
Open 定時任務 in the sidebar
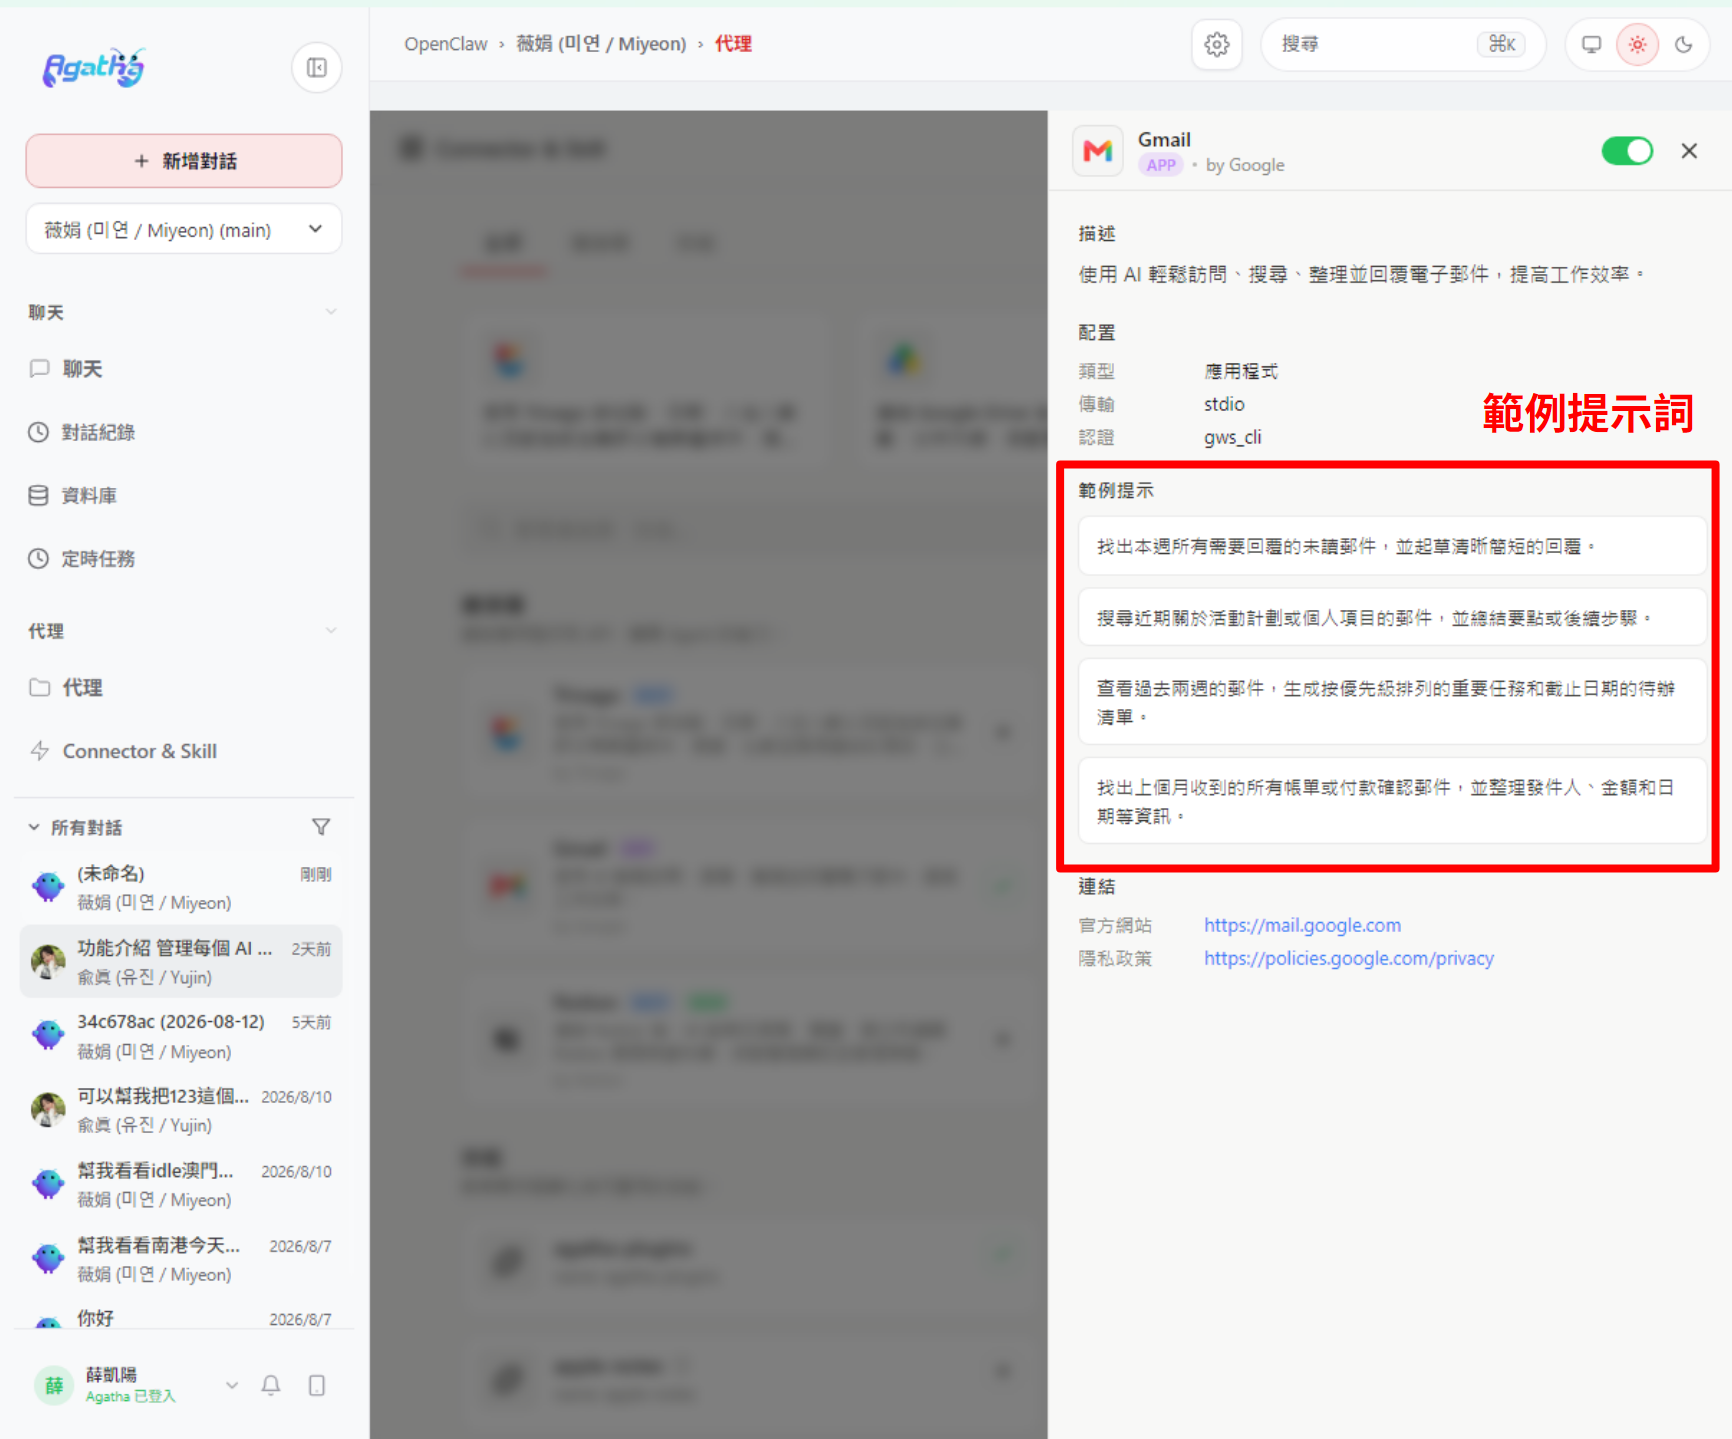[x=184, y=558]
